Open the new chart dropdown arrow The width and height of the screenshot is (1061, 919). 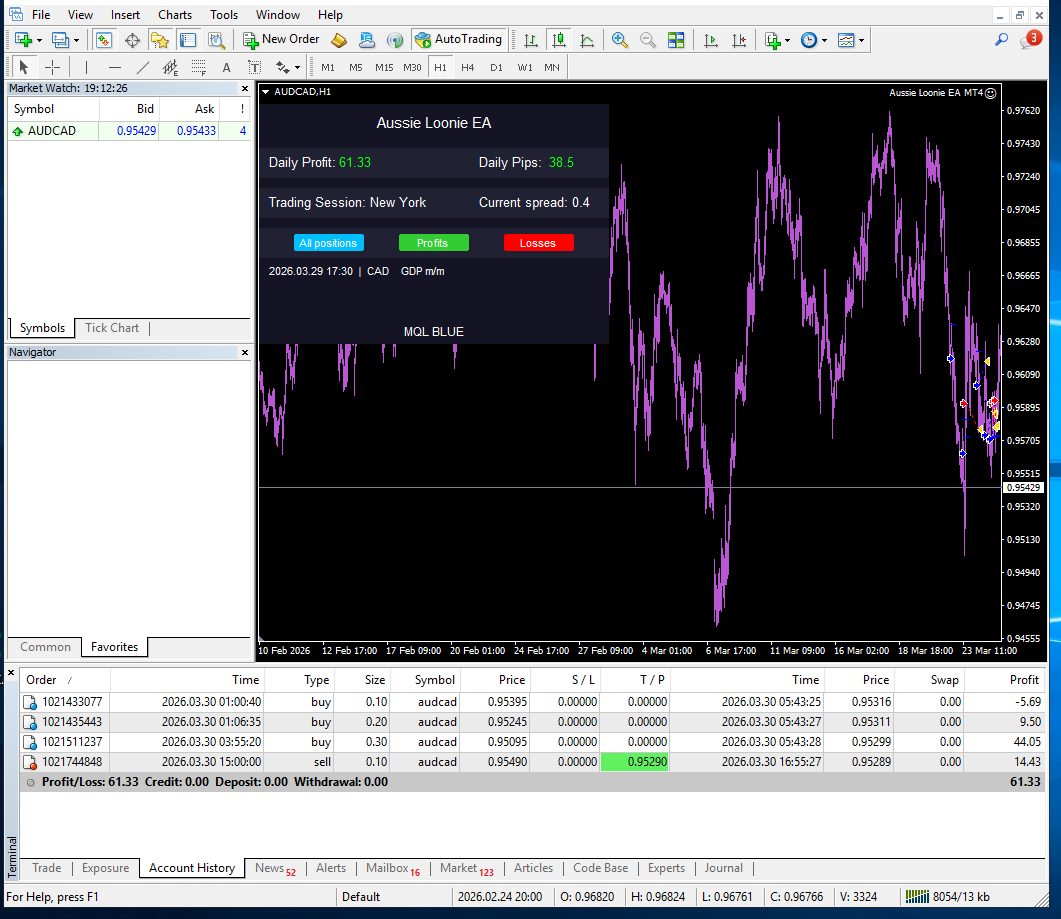pyautogui.click(x=39, y=41)
